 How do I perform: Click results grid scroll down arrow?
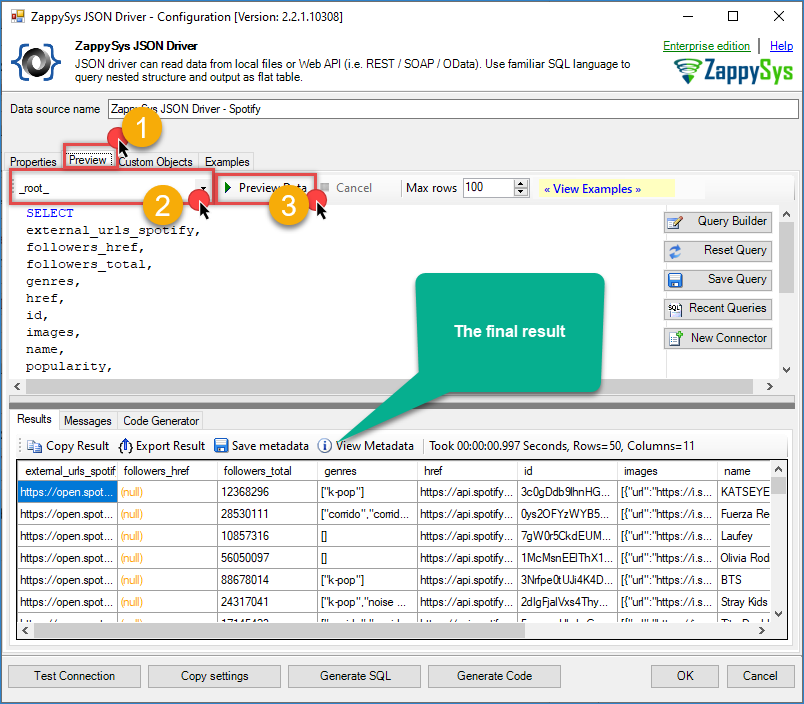778,613
